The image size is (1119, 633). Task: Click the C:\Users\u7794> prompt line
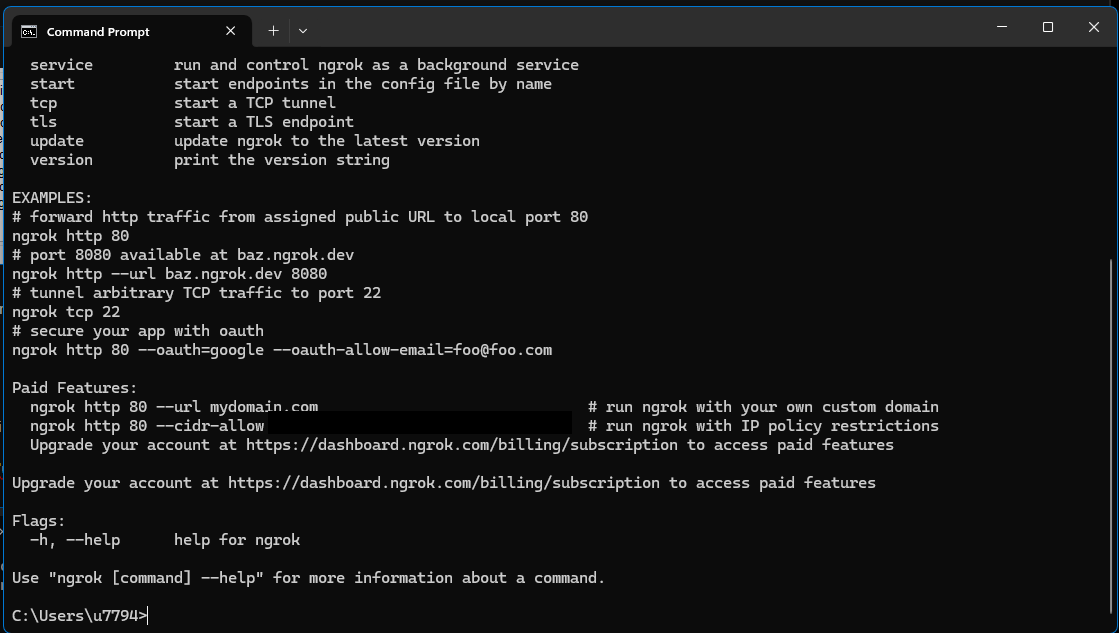80,616
